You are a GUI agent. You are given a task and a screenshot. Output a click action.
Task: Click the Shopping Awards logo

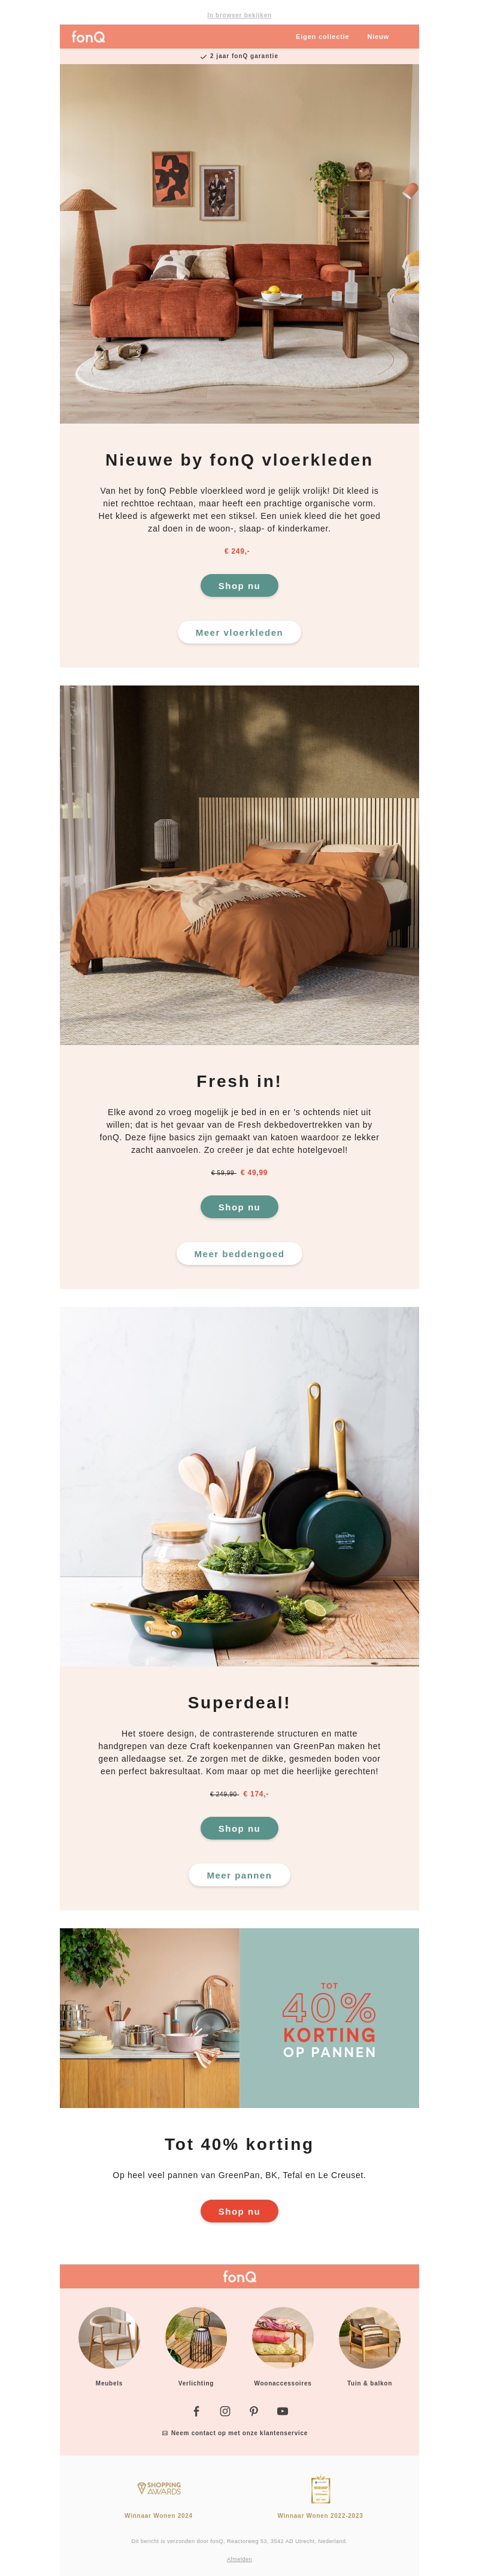pos(159,2488)
